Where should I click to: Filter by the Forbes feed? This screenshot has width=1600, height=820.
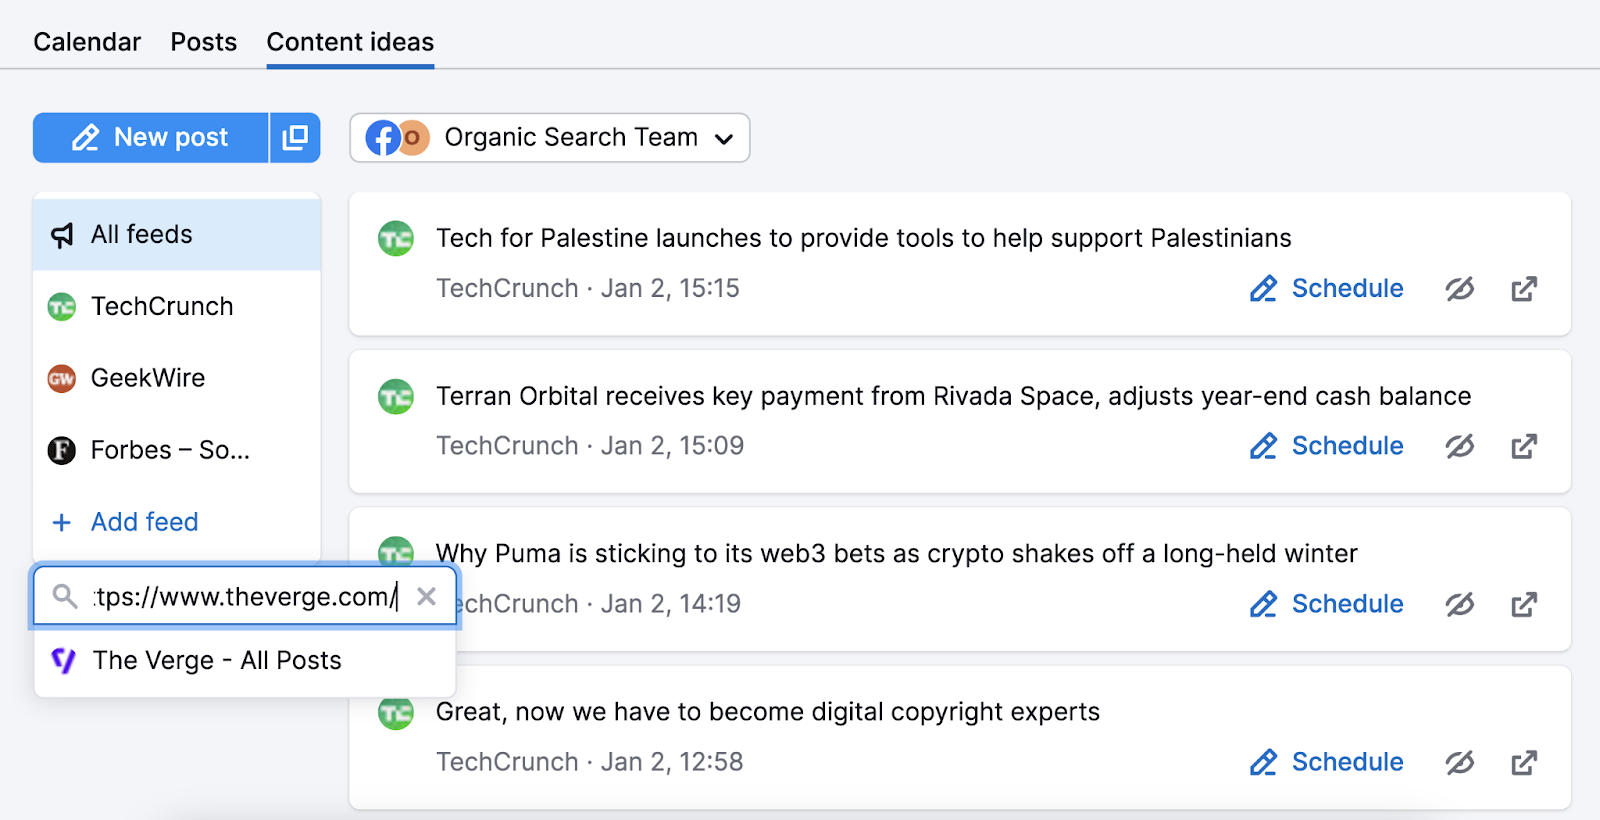point(177,450)
